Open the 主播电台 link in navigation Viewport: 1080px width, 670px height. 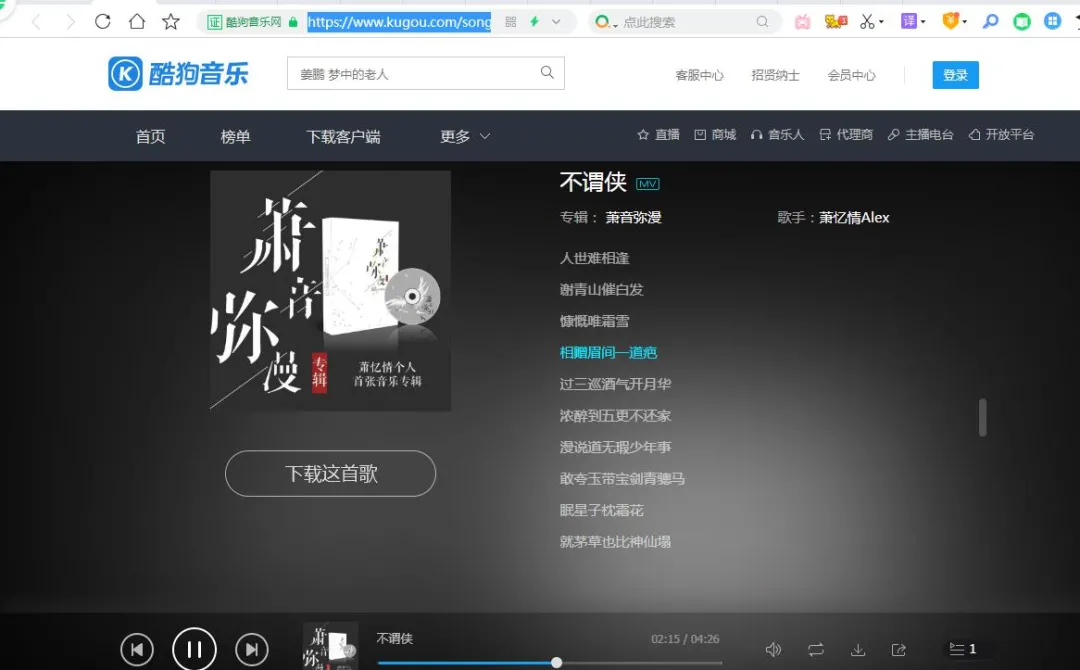(920, 135)
